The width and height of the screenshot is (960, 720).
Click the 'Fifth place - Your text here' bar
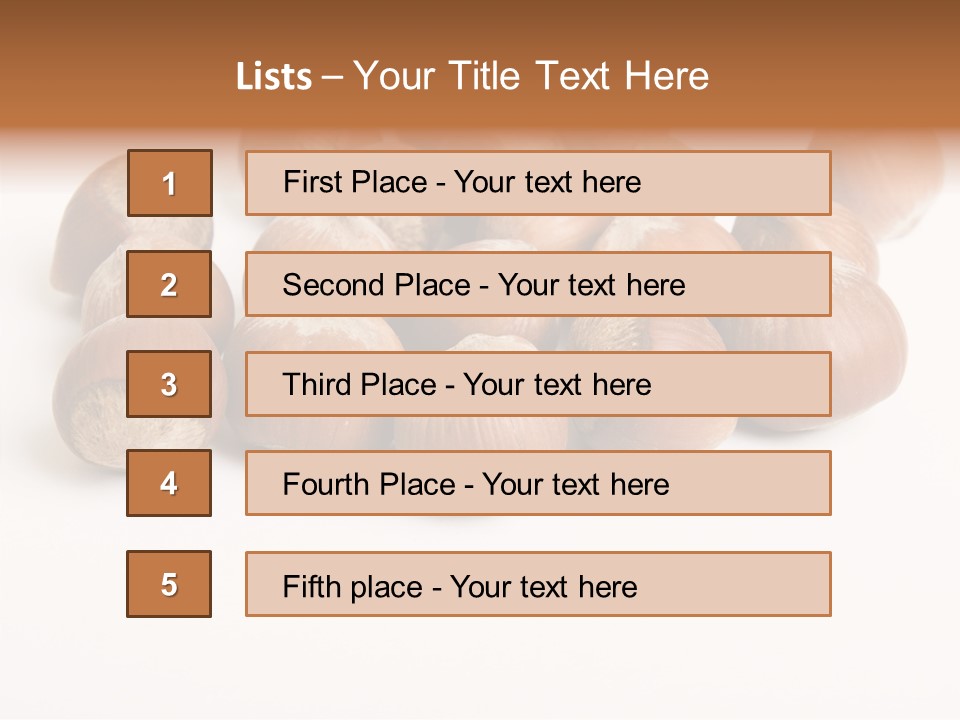pos(538,584)
